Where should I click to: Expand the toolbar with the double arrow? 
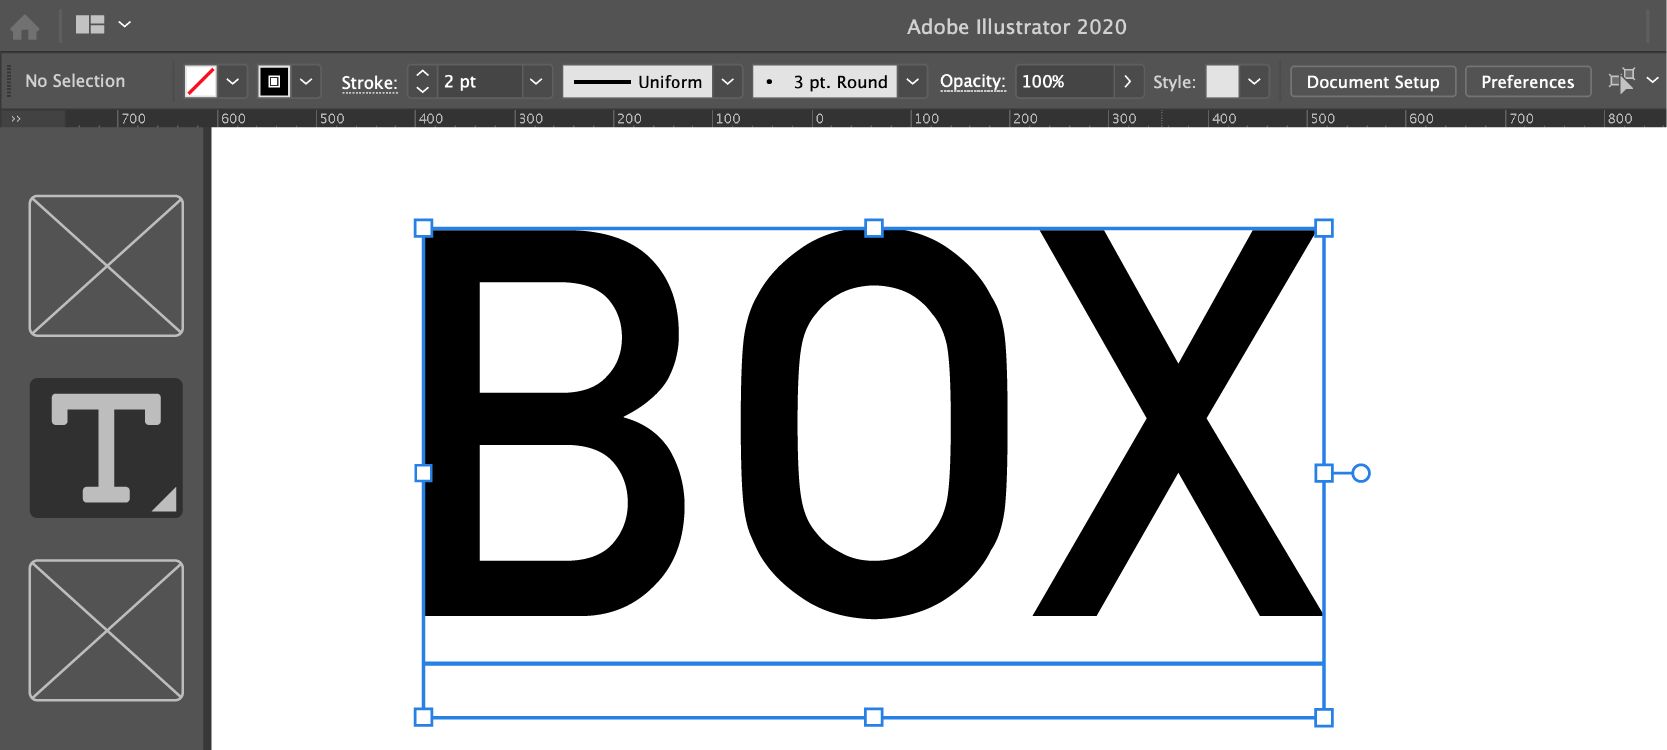[15, 118]
